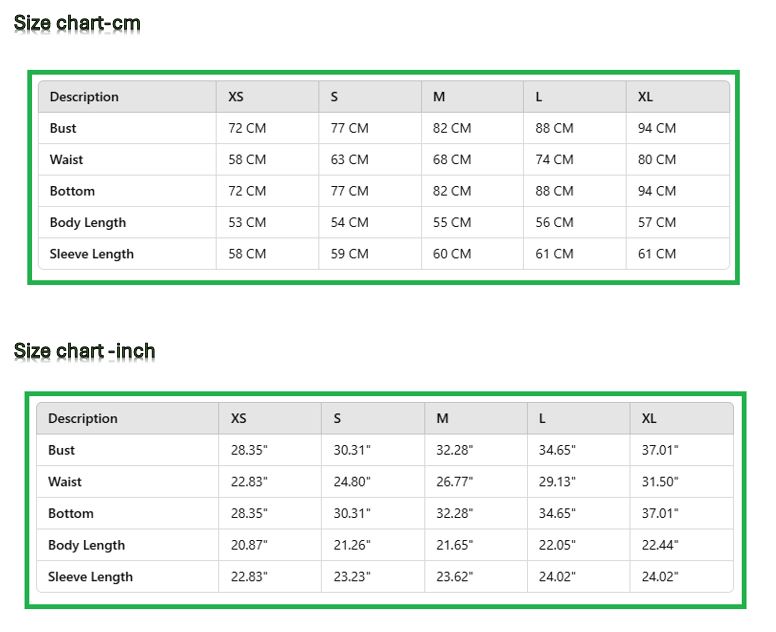776x632 pixels.
Task: Click the 74 CM waist cell for L
Action: [554, 160]
